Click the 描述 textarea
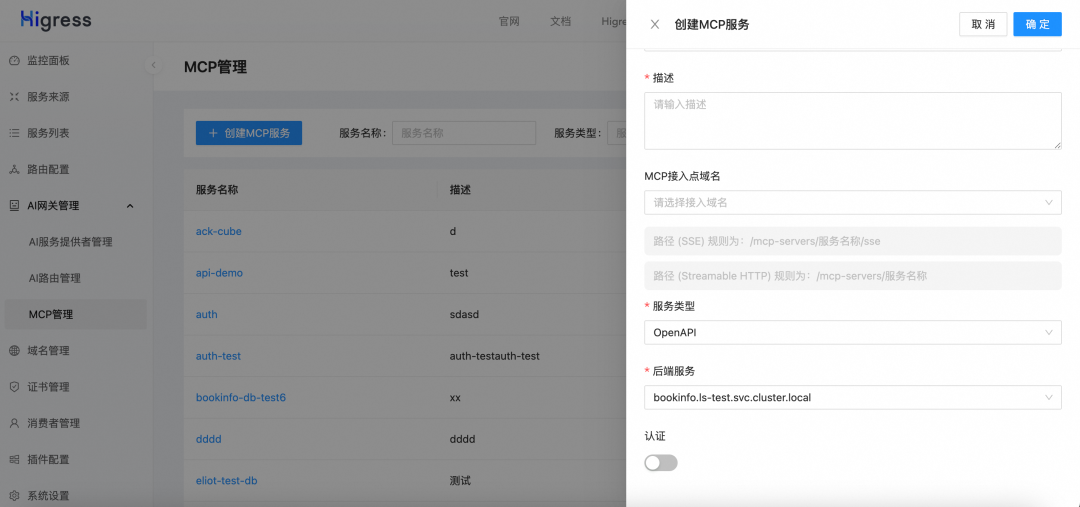 pyautogui.click(x=853, y=121)
